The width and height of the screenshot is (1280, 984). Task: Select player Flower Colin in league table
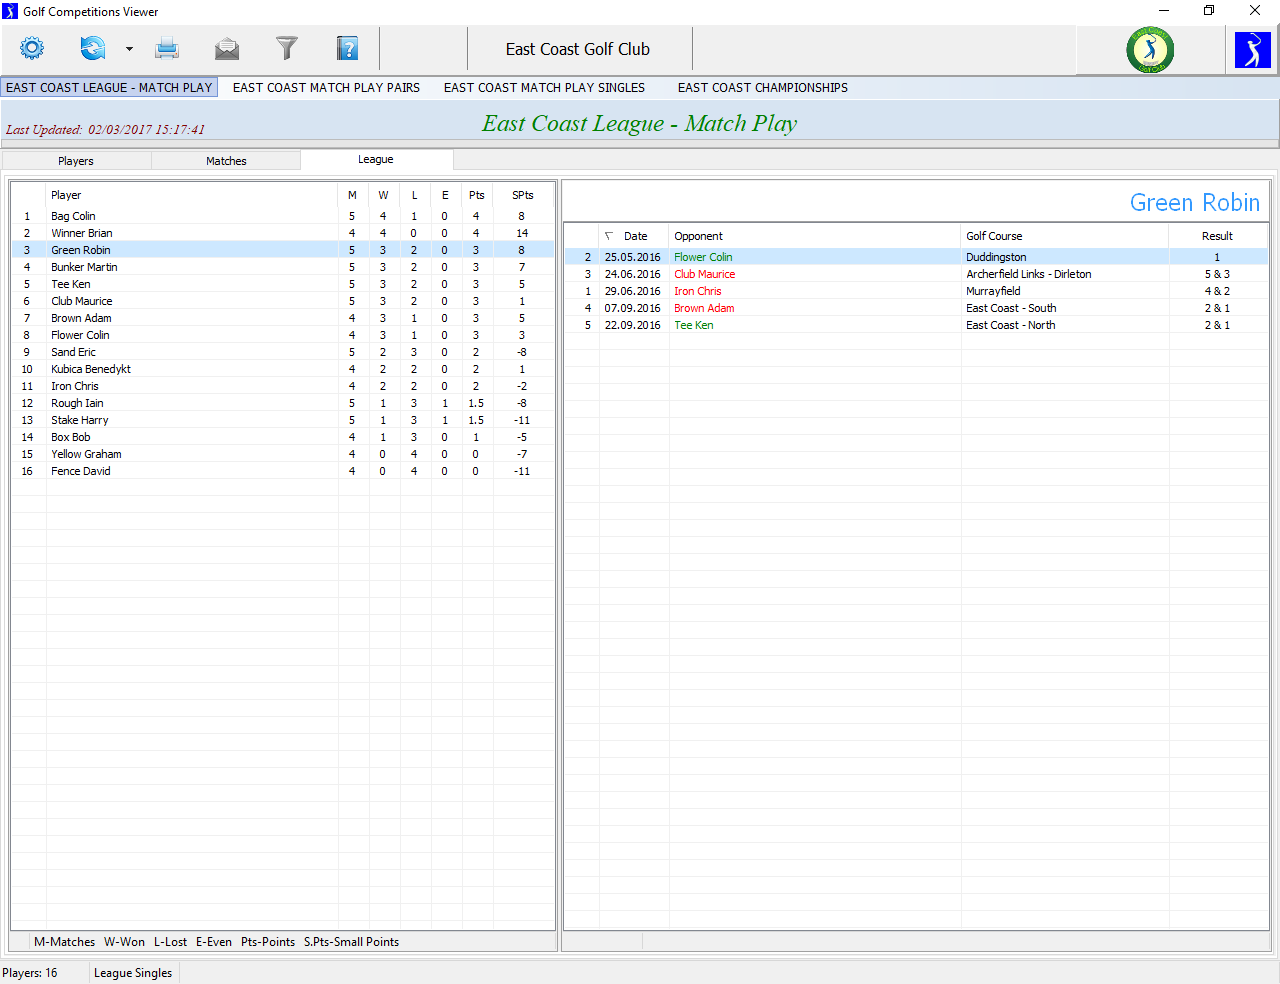(282, 335)
